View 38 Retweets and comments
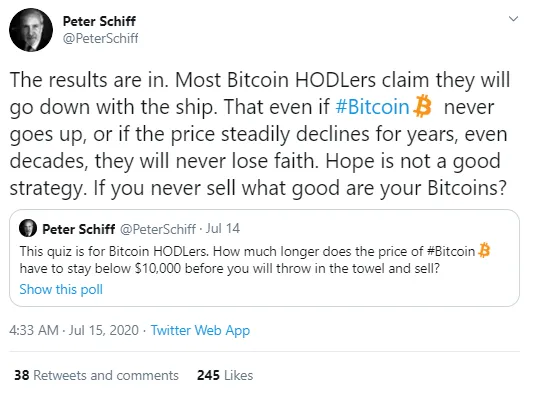Viewport: 533px width, 394px height. click(x=96, y=375)
